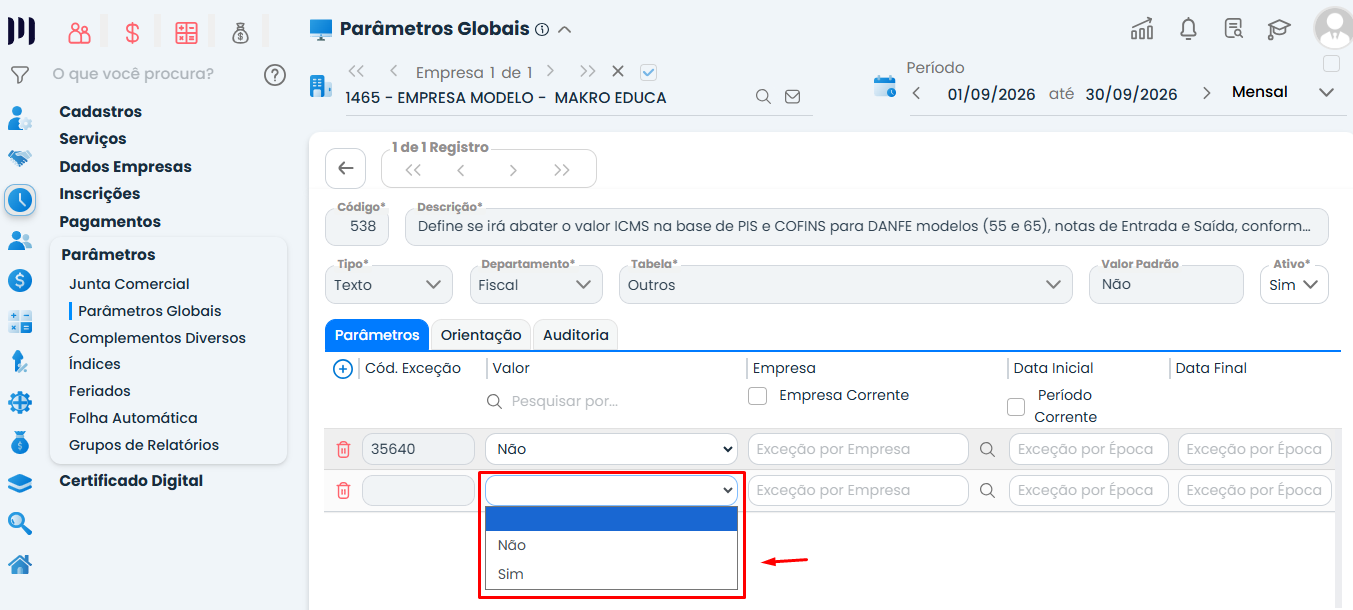Click the company email envelope icon
This screenshot has height=610, width=1353.
(x=792, y=97)
